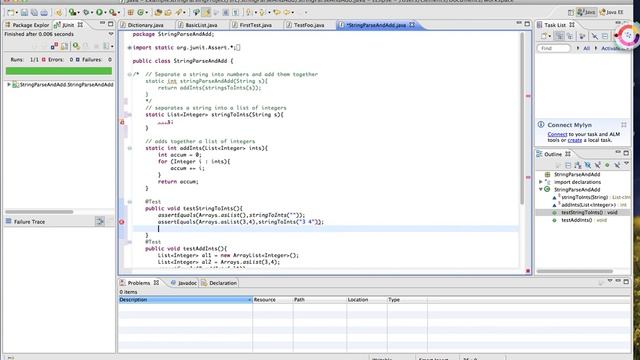640x360 pixels.
Task: Collapse the addInts method fold marker
Action: [x=129, y=148]
